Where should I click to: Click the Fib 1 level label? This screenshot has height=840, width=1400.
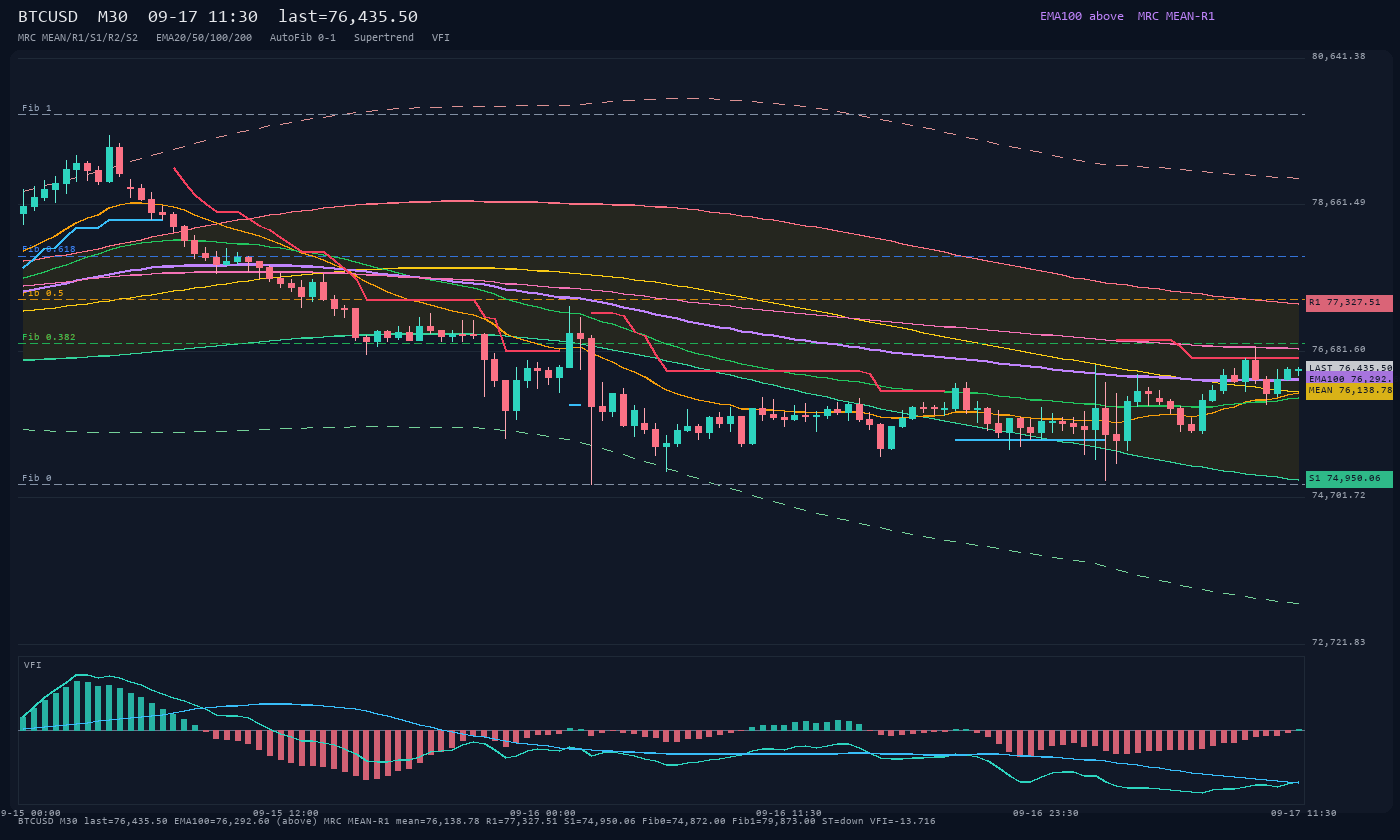(x=37, y=108)
